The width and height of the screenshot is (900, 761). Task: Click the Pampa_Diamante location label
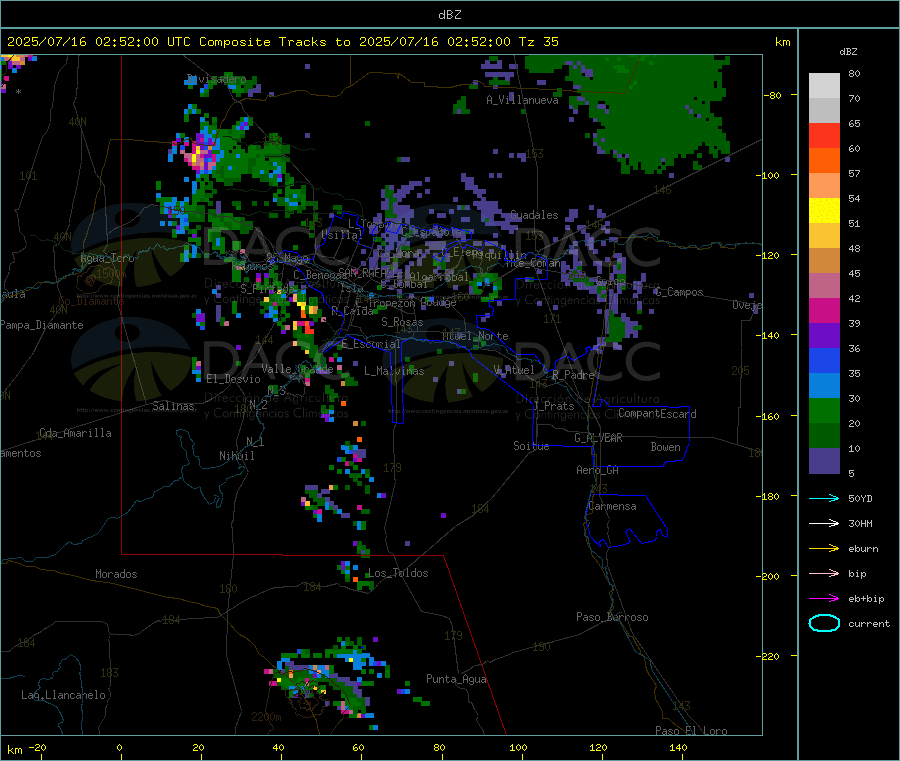pos(41,325)
